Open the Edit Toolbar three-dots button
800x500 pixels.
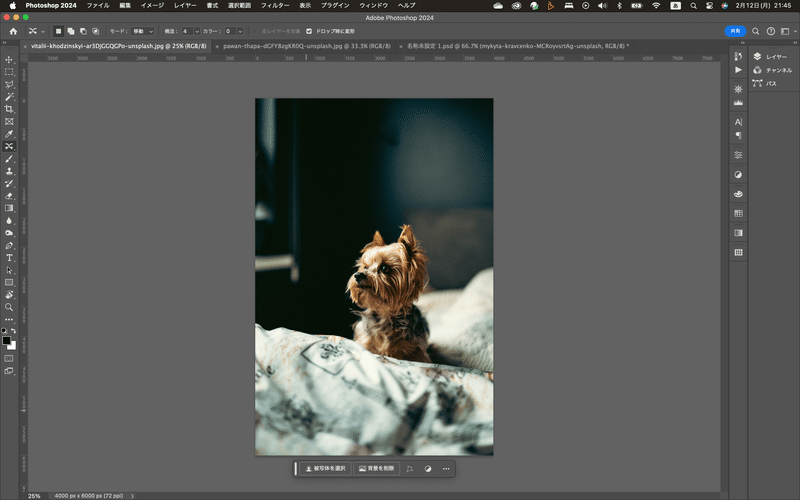[x=9, y=319]
